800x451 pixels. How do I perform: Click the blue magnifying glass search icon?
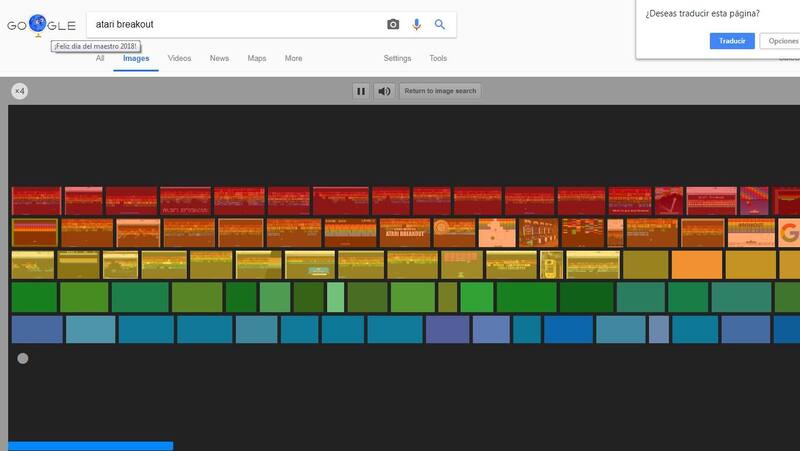pos(439,24)
